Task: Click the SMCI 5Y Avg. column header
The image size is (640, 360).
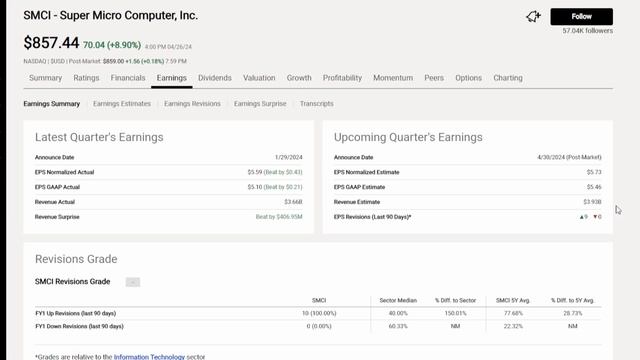Action: (513, 300)
